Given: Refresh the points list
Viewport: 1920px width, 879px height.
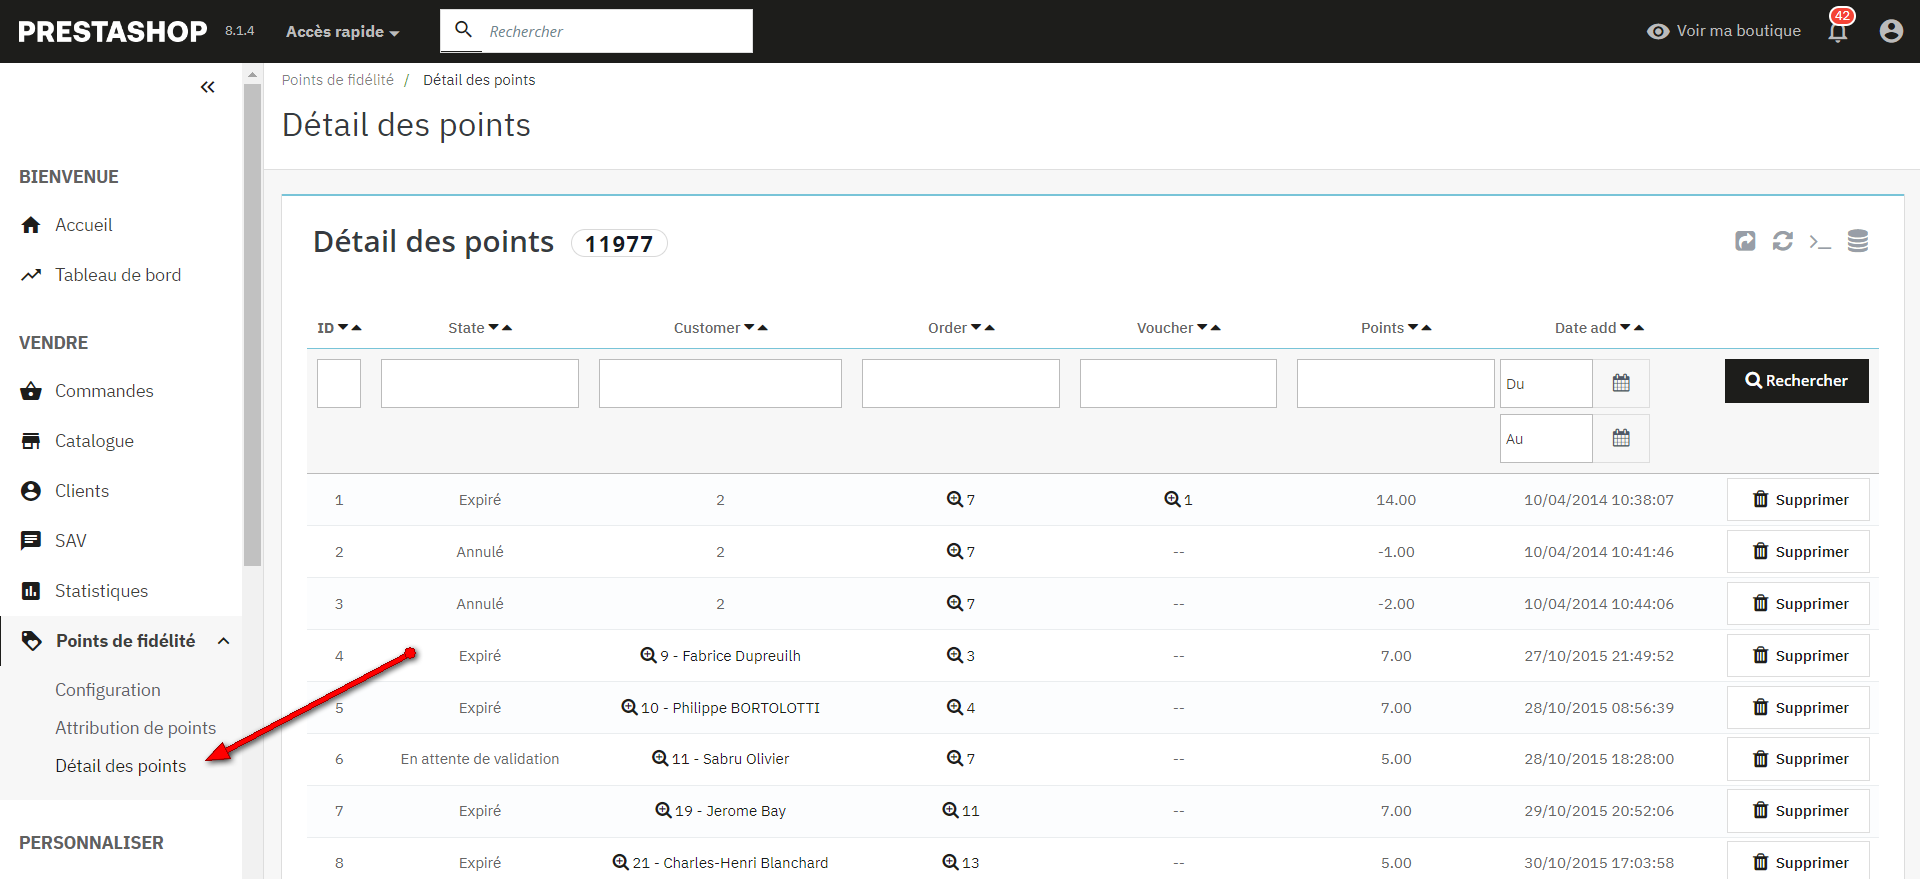Looking at the screenshot, I should coord(1783,241).
